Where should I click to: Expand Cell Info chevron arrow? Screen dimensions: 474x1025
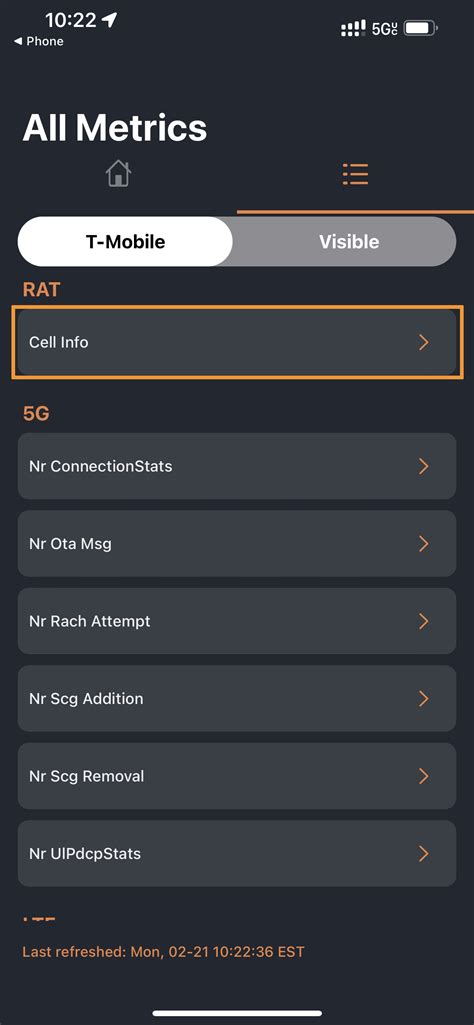point(424,342)
